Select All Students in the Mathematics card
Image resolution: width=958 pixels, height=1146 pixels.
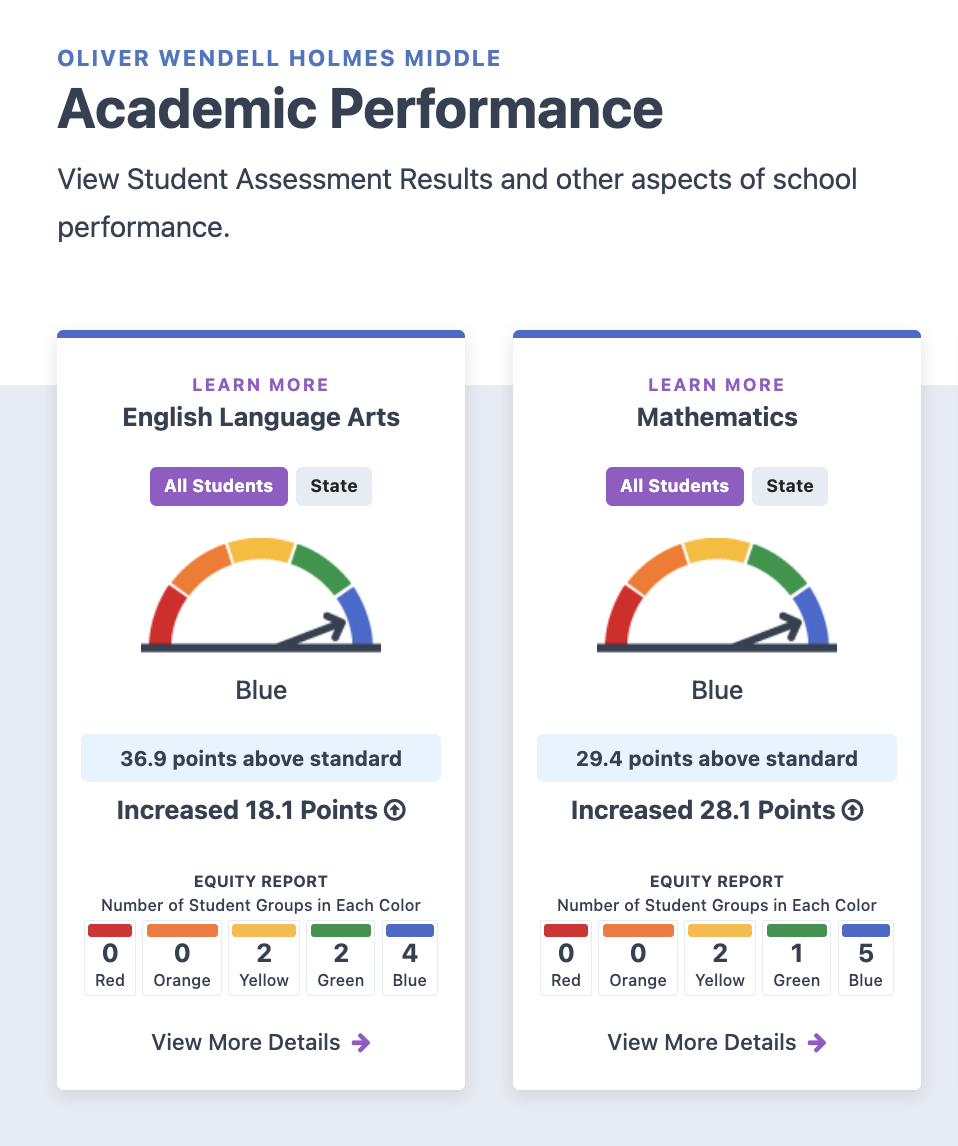(675, 486)
